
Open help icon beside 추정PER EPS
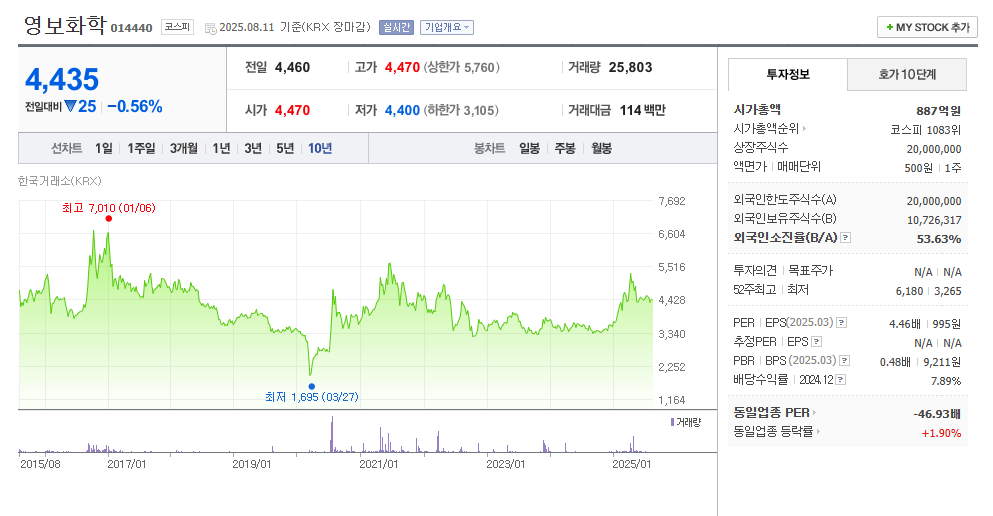coord(816,342)
